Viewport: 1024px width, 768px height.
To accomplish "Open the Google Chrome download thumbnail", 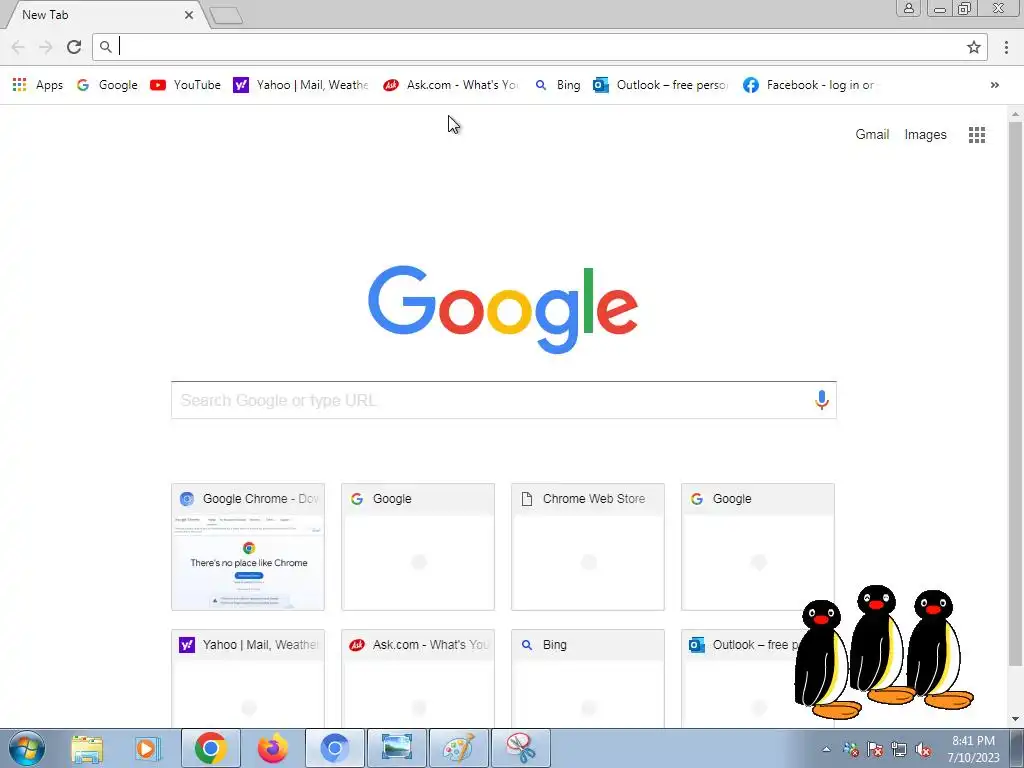I will (x=248, y=547).
